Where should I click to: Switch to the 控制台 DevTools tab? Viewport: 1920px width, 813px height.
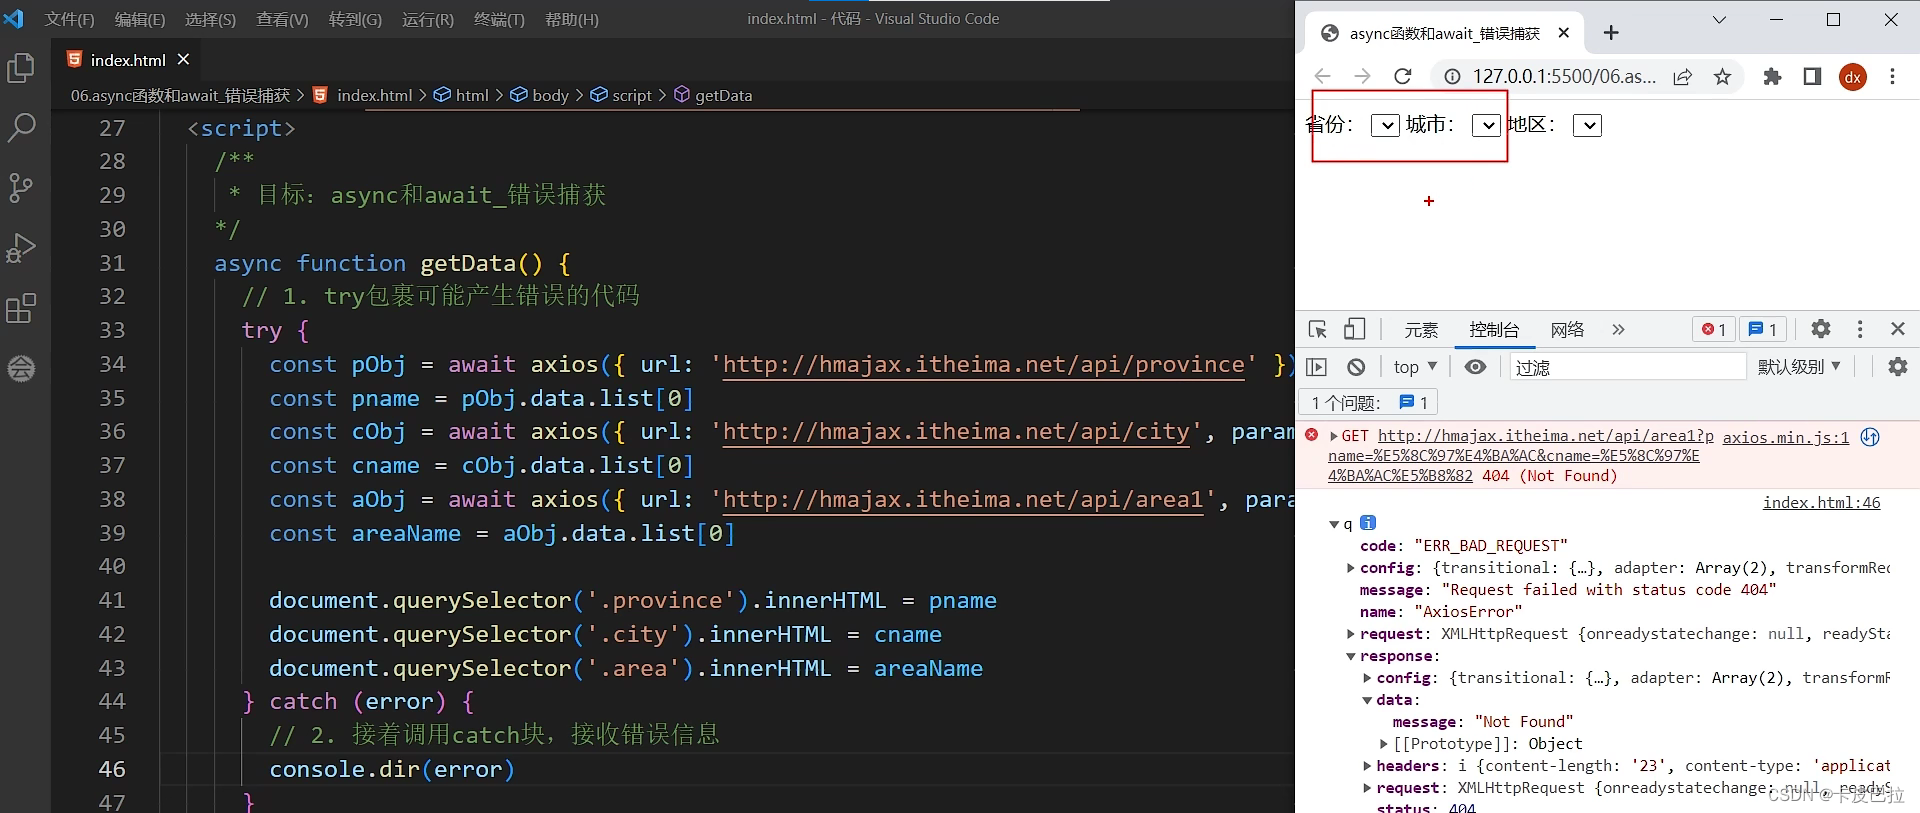[x=1494, y=330]
